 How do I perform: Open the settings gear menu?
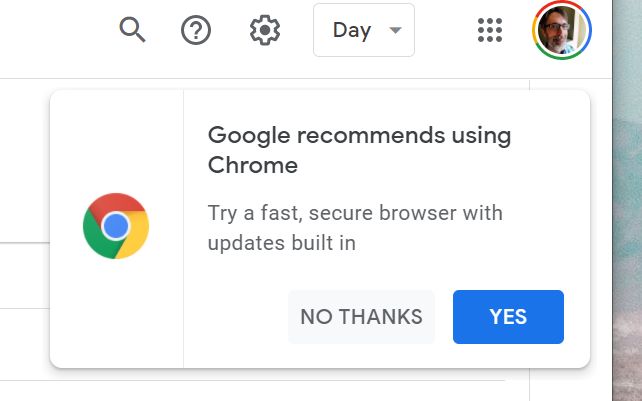pos(264,30)
